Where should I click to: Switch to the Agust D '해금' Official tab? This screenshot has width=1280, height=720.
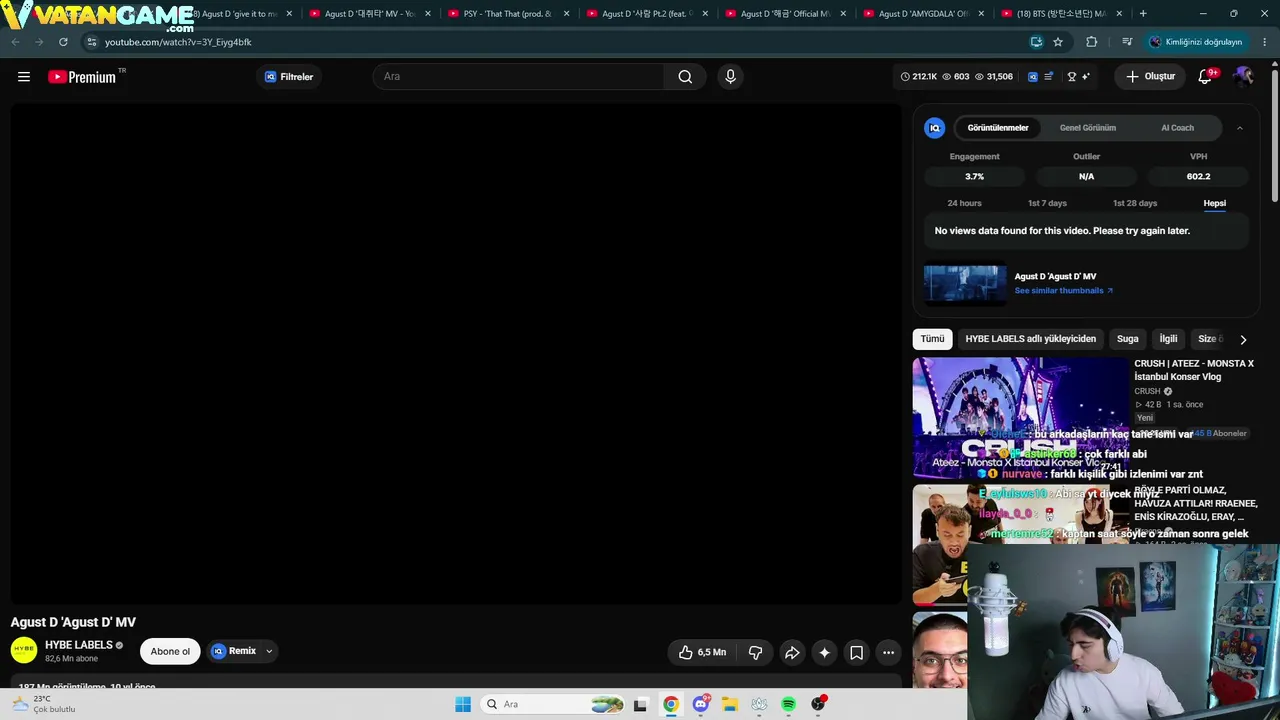pos(784,14)
